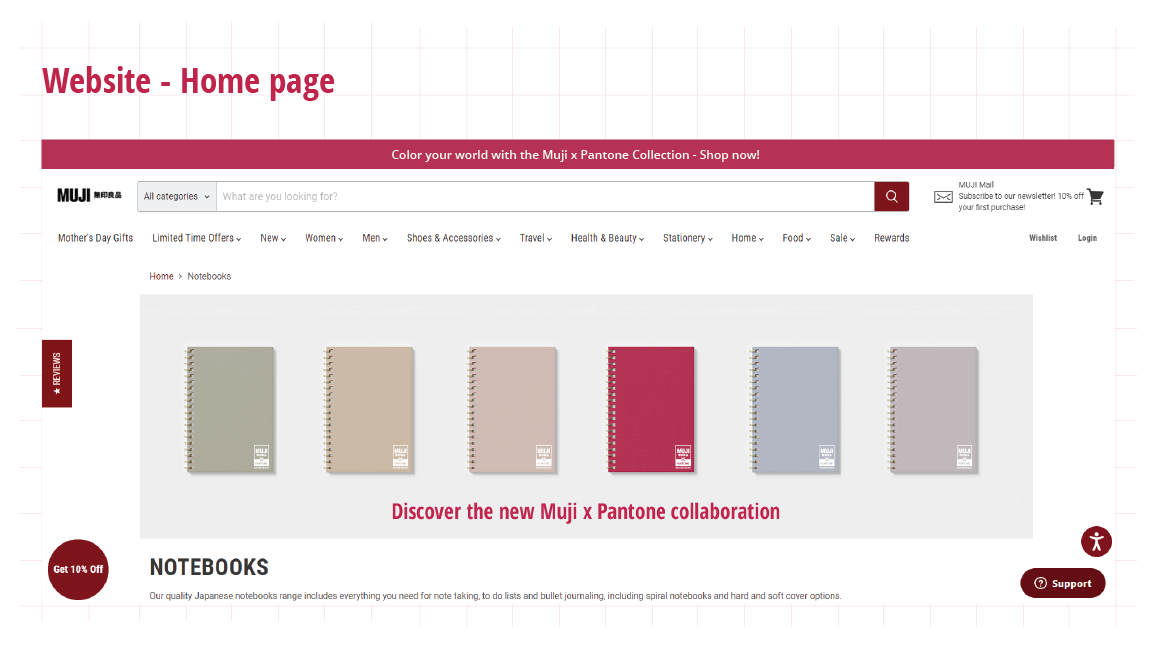The width and height of the screenshot is (1152, 648).
Task: Click the magnifier search button
Action: point(891,196)
